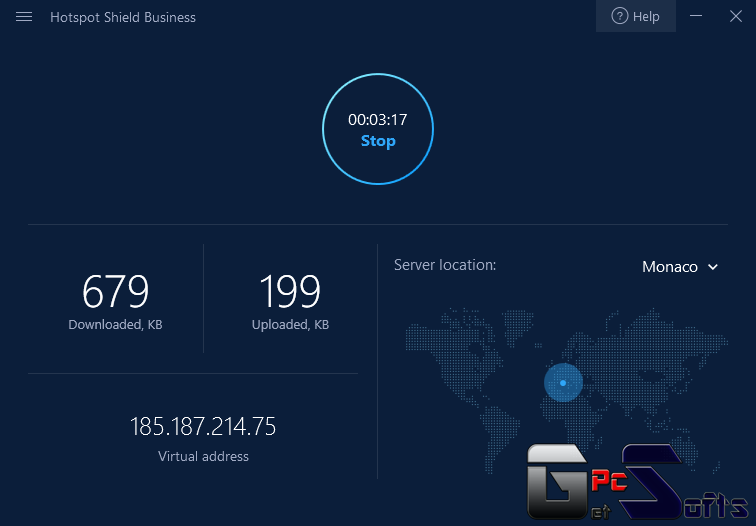Select the Virtual address label
The height and width of the screenshot is (526, 756).
click(203, 456)
